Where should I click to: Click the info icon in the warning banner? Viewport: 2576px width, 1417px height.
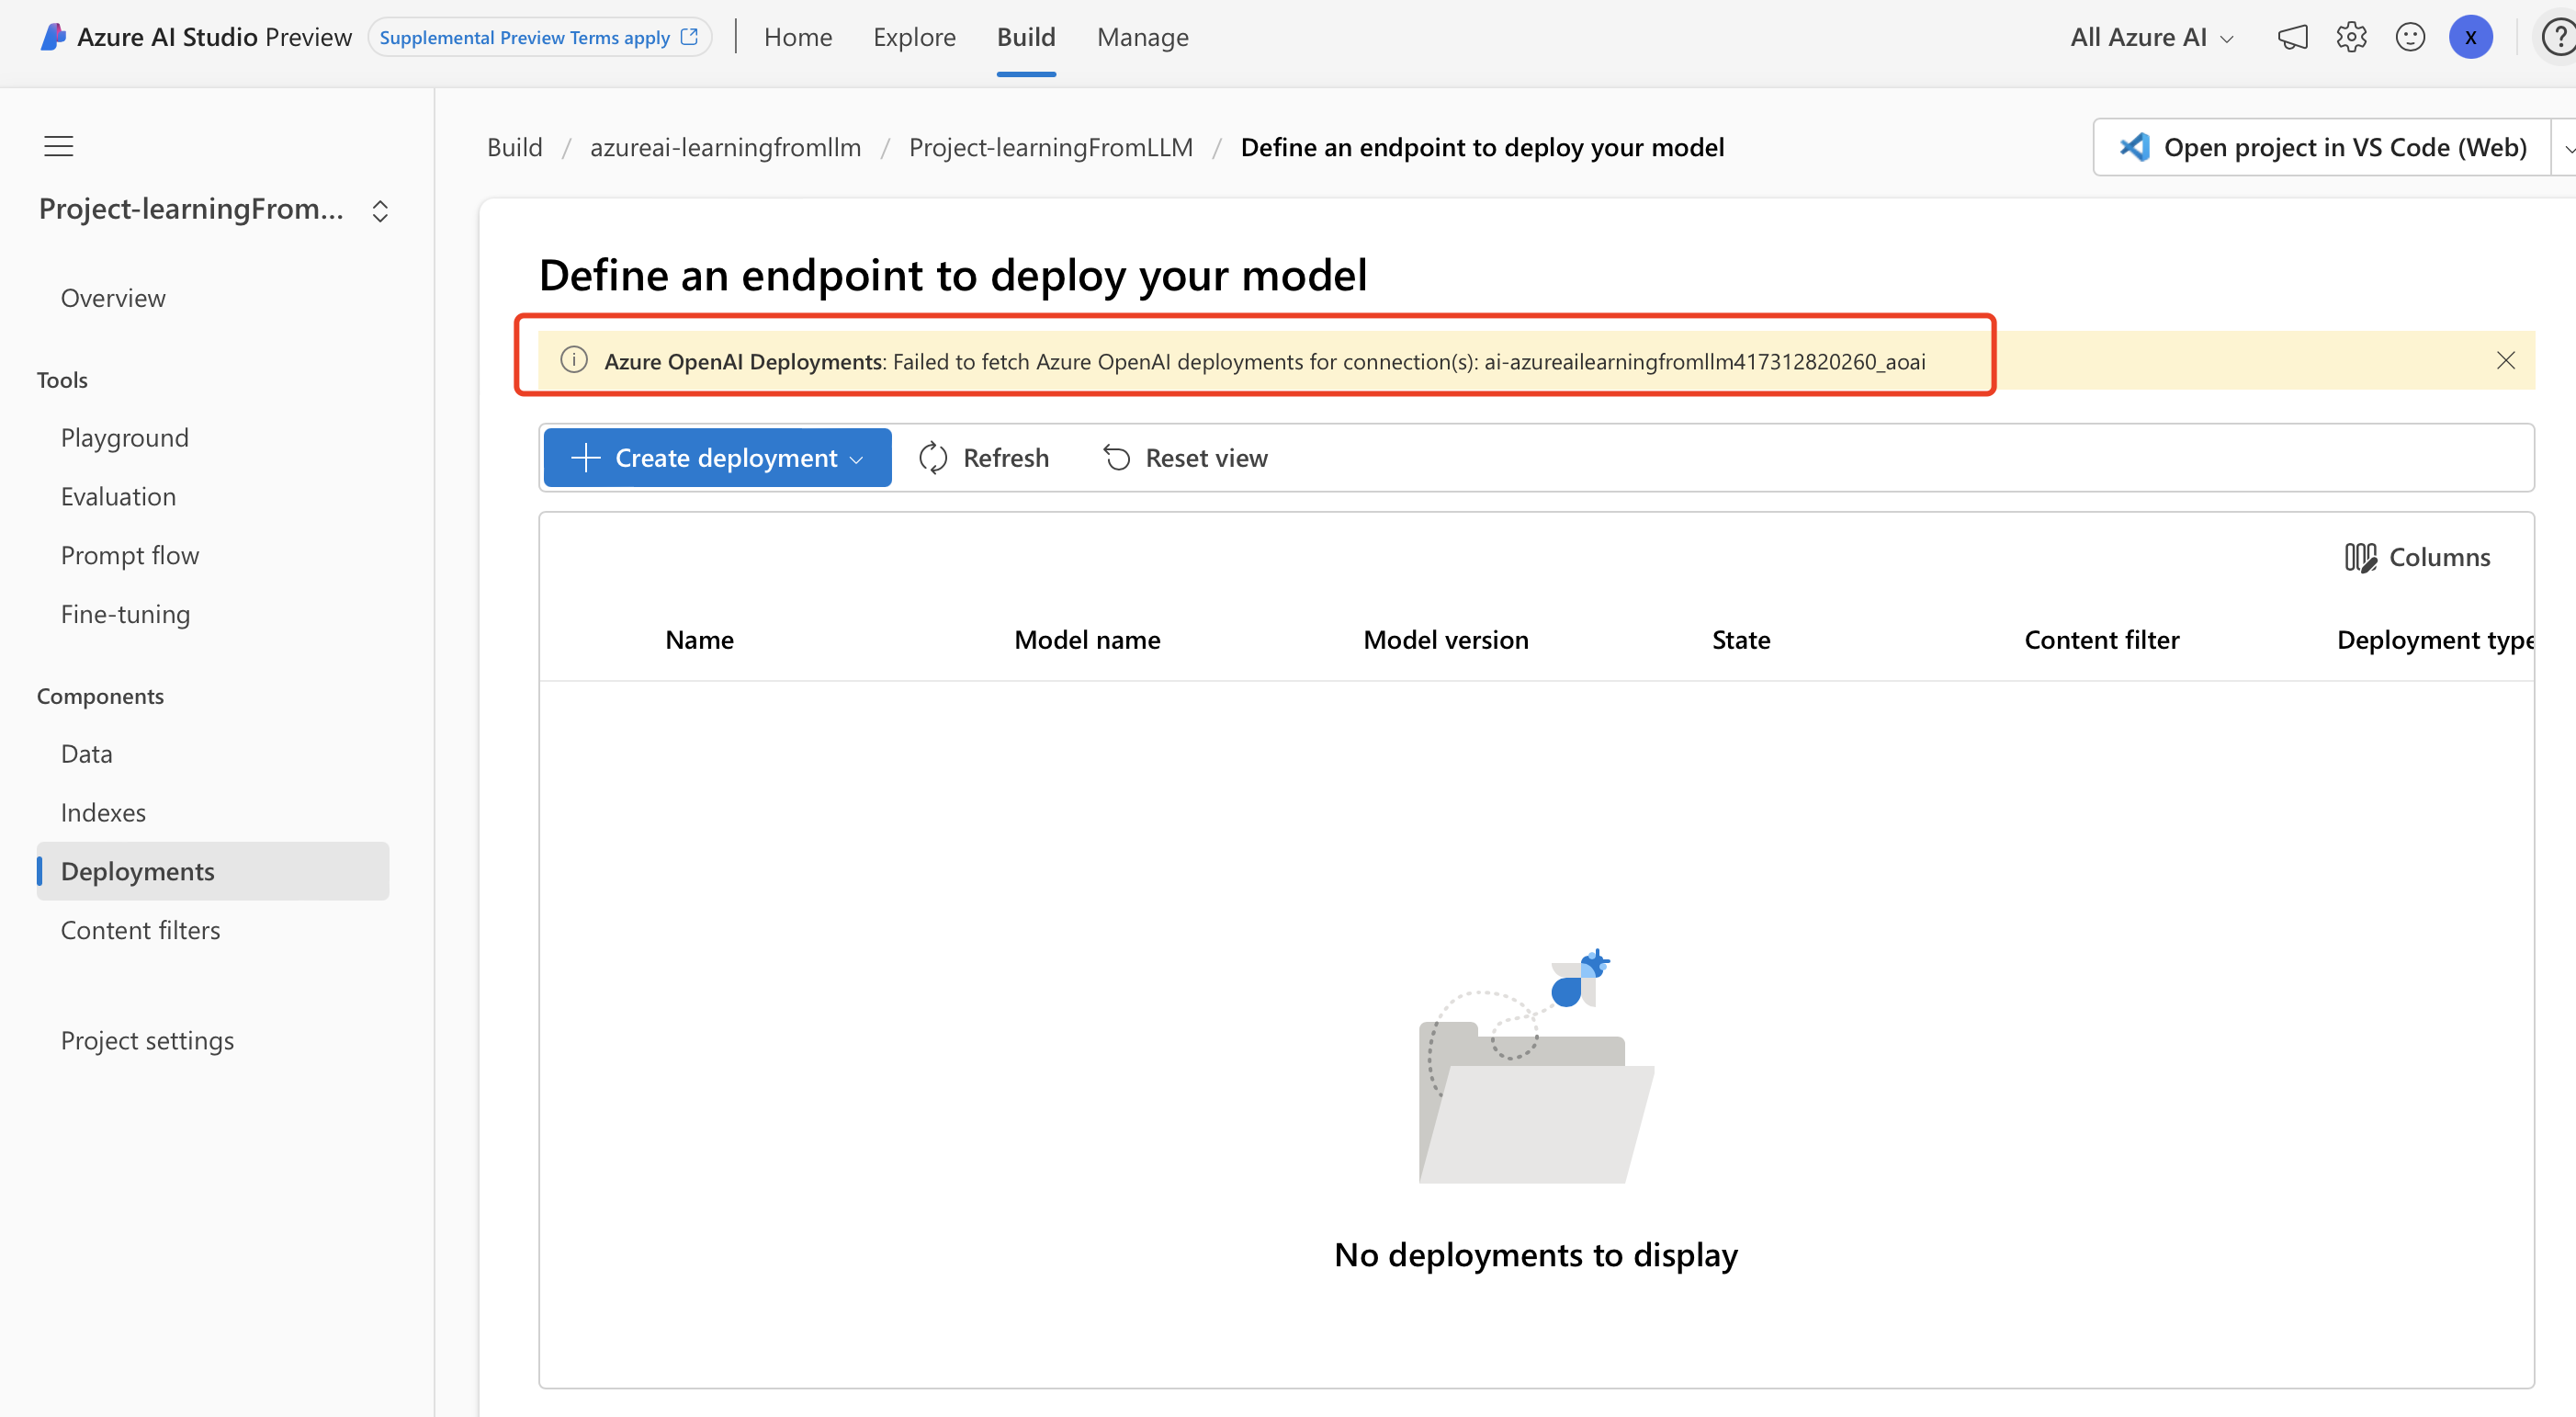574,360
